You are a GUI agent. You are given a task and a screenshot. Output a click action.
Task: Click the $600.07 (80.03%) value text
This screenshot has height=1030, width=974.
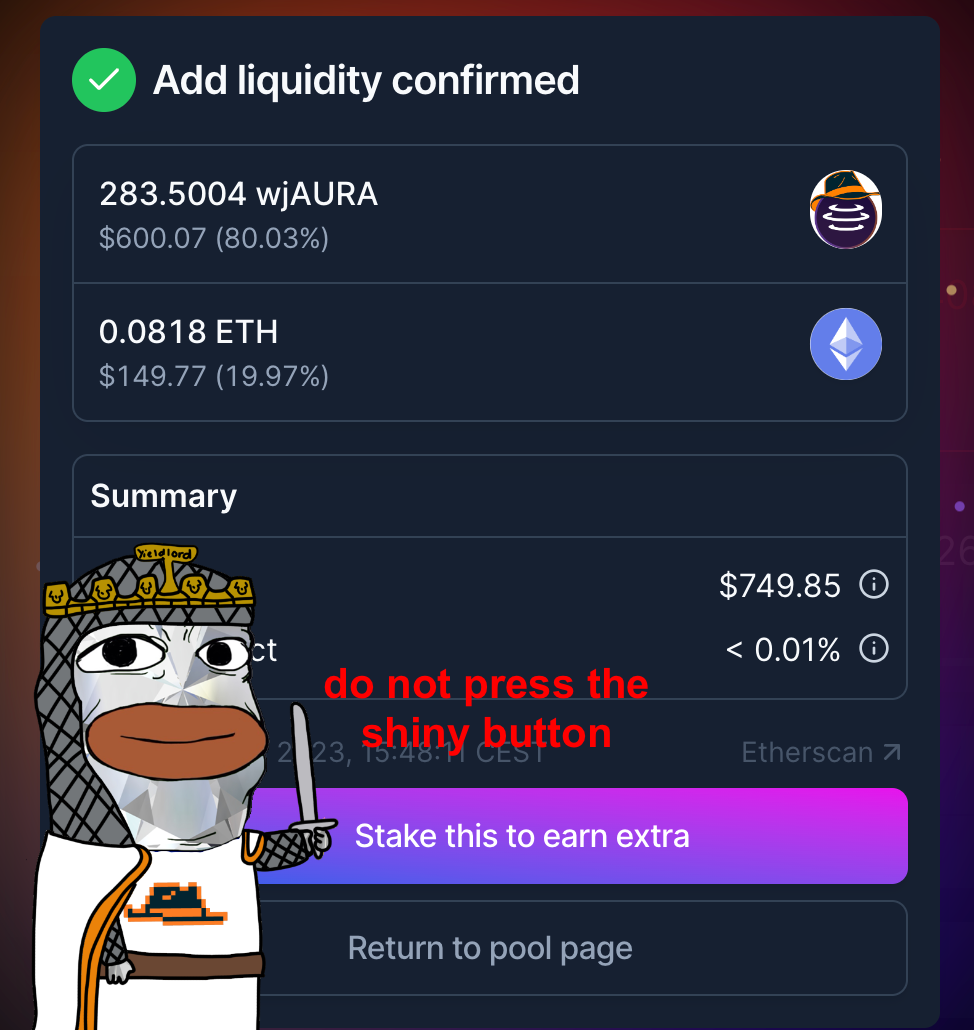[x=213, y=238]
